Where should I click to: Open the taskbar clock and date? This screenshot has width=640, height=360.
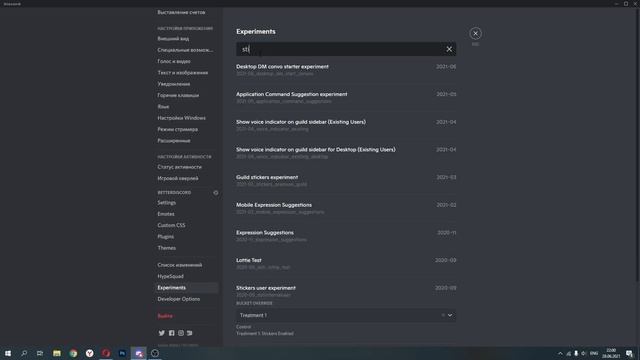coord(611,353)
